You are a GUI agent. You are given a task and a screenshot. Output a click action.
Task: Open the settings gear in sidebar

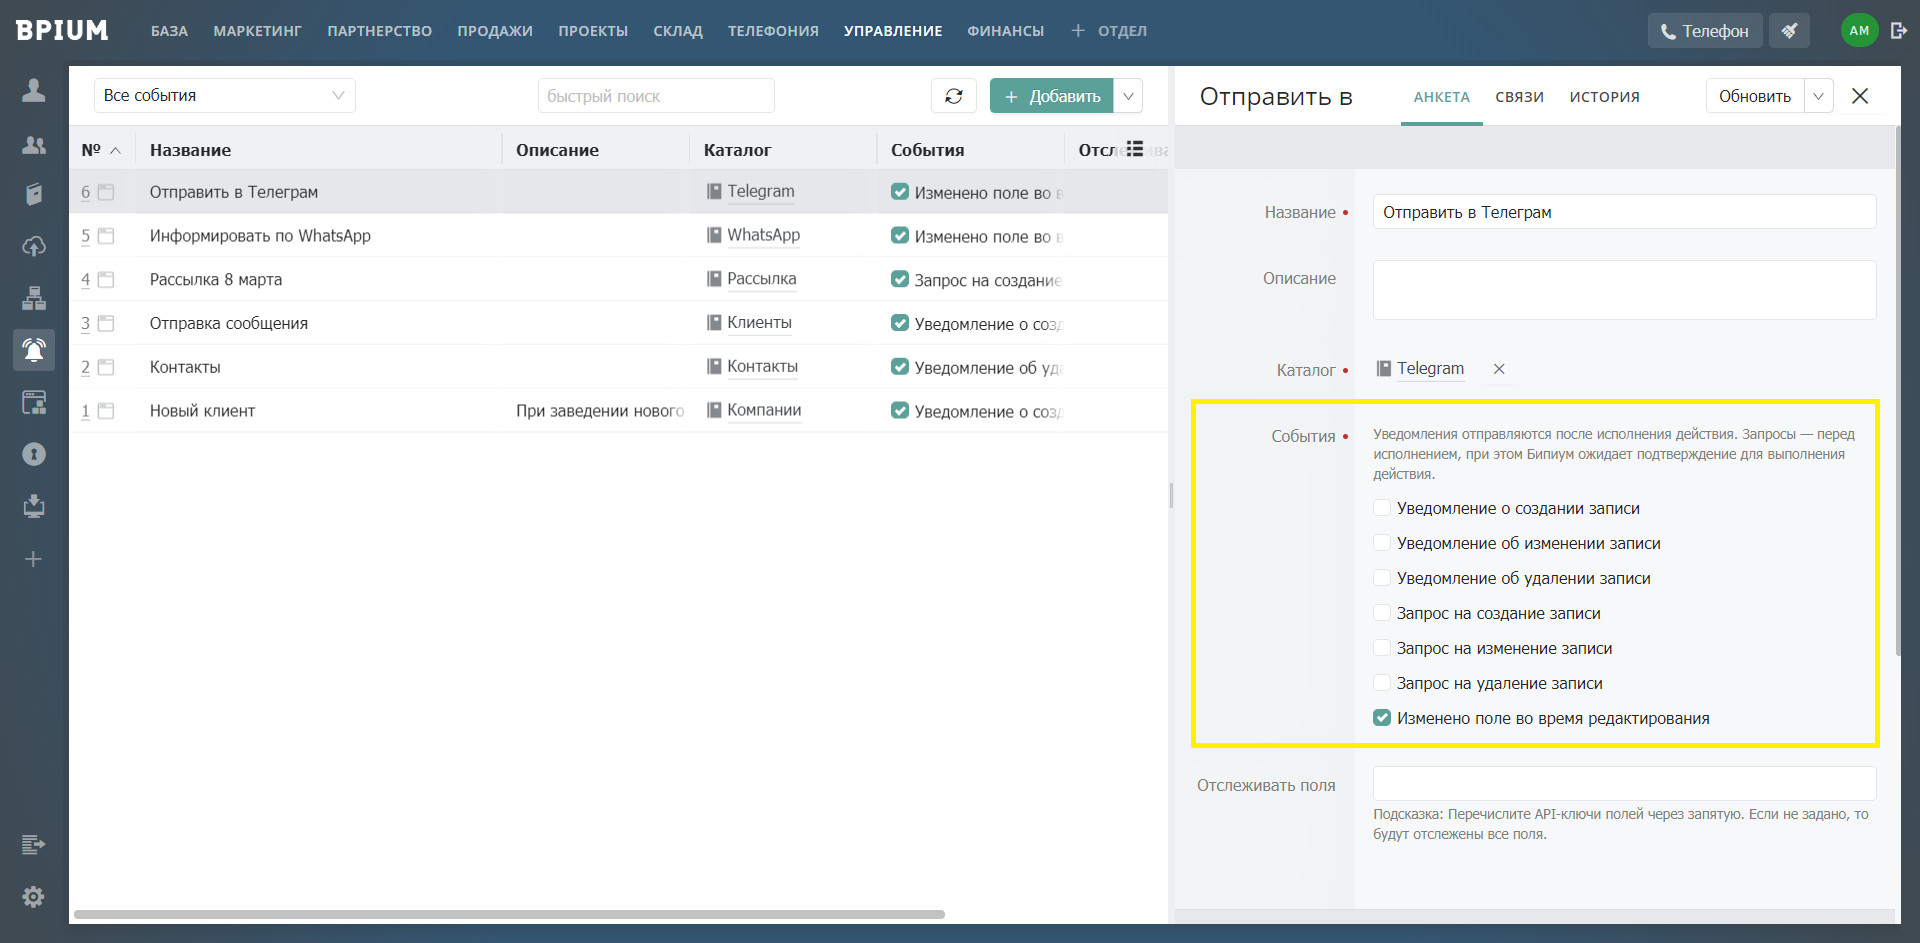coord(34,897)
